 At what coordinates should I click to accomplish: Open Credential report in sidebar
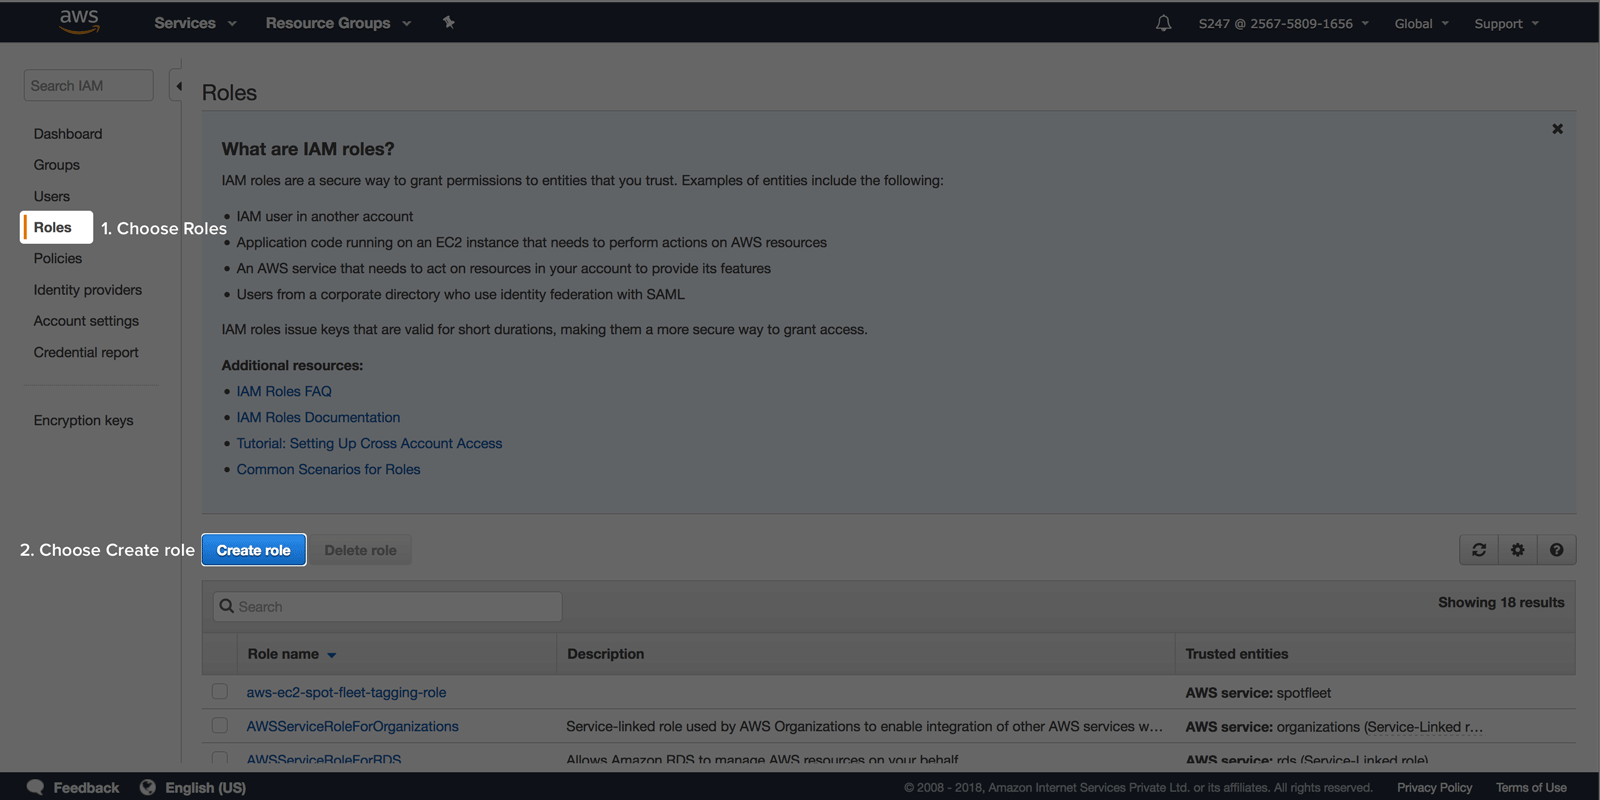click(86, 352)
